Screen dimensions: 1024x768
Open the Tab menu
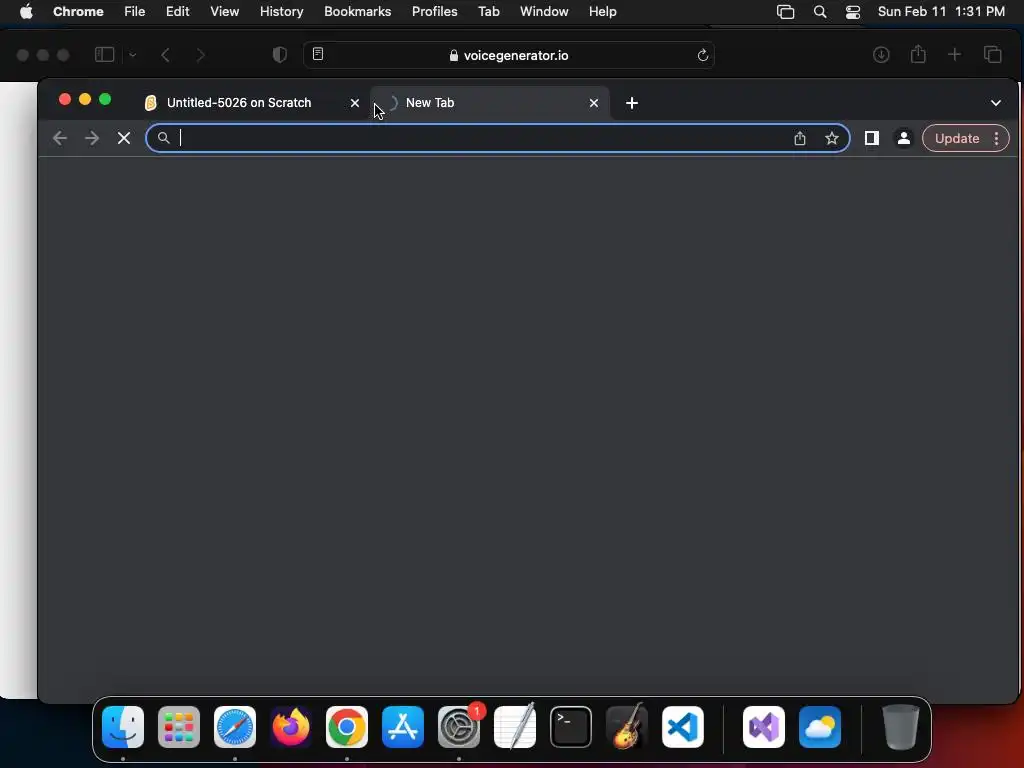pos(488,12)
